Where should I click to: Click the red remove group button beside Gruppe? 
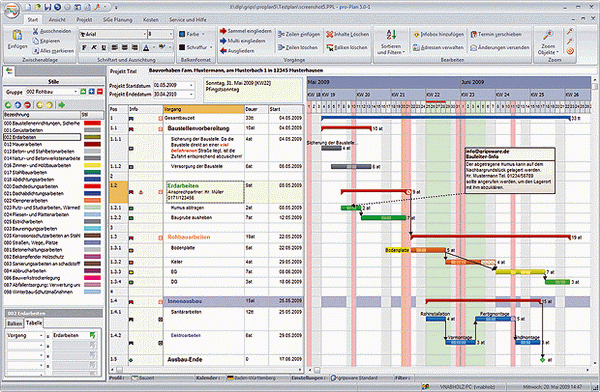(x=100, y=91)
